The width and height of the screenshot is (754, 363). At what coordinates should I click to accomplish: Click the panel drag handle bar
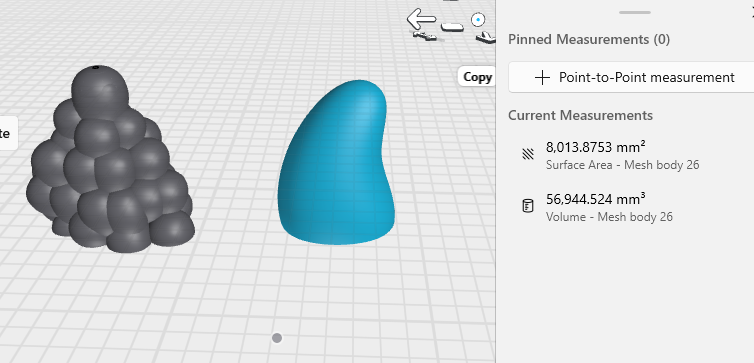(635, 12)
